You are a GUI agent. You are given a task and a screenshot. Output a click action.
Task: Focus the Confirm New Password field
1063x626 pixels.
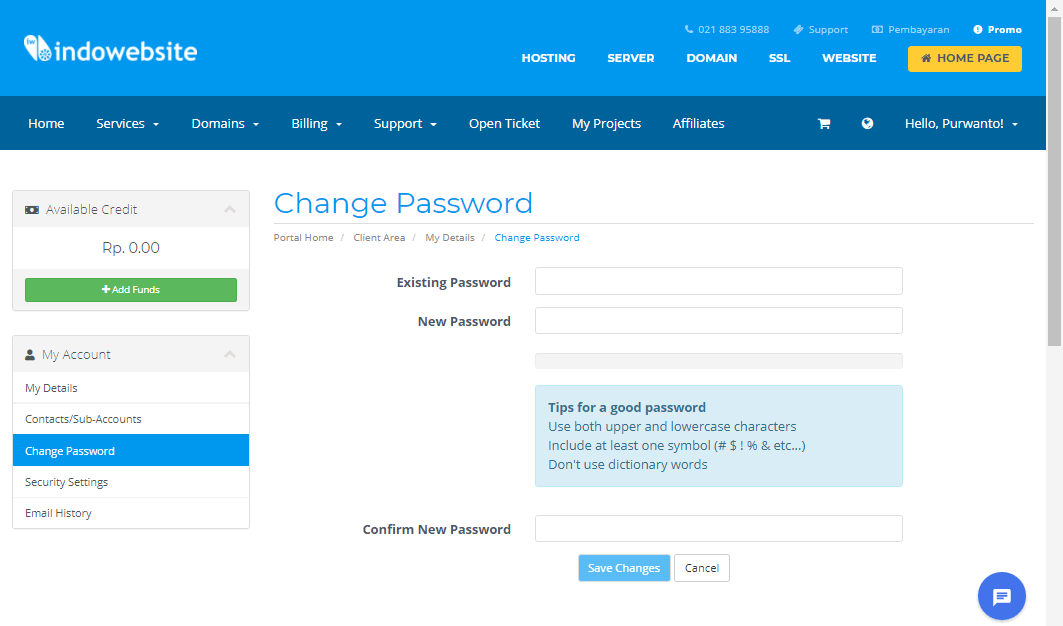[x=718, y=528]
